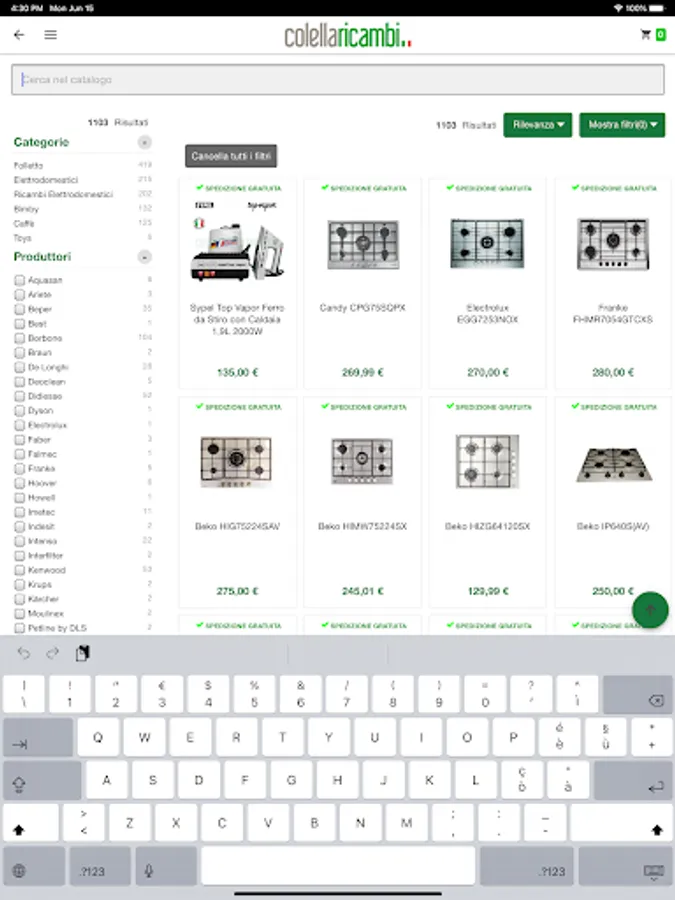This screenshot has width=675, height=900.
Task: Check the Kenwood producer filter
Action: pyautogui.click(x=20, y=570)
